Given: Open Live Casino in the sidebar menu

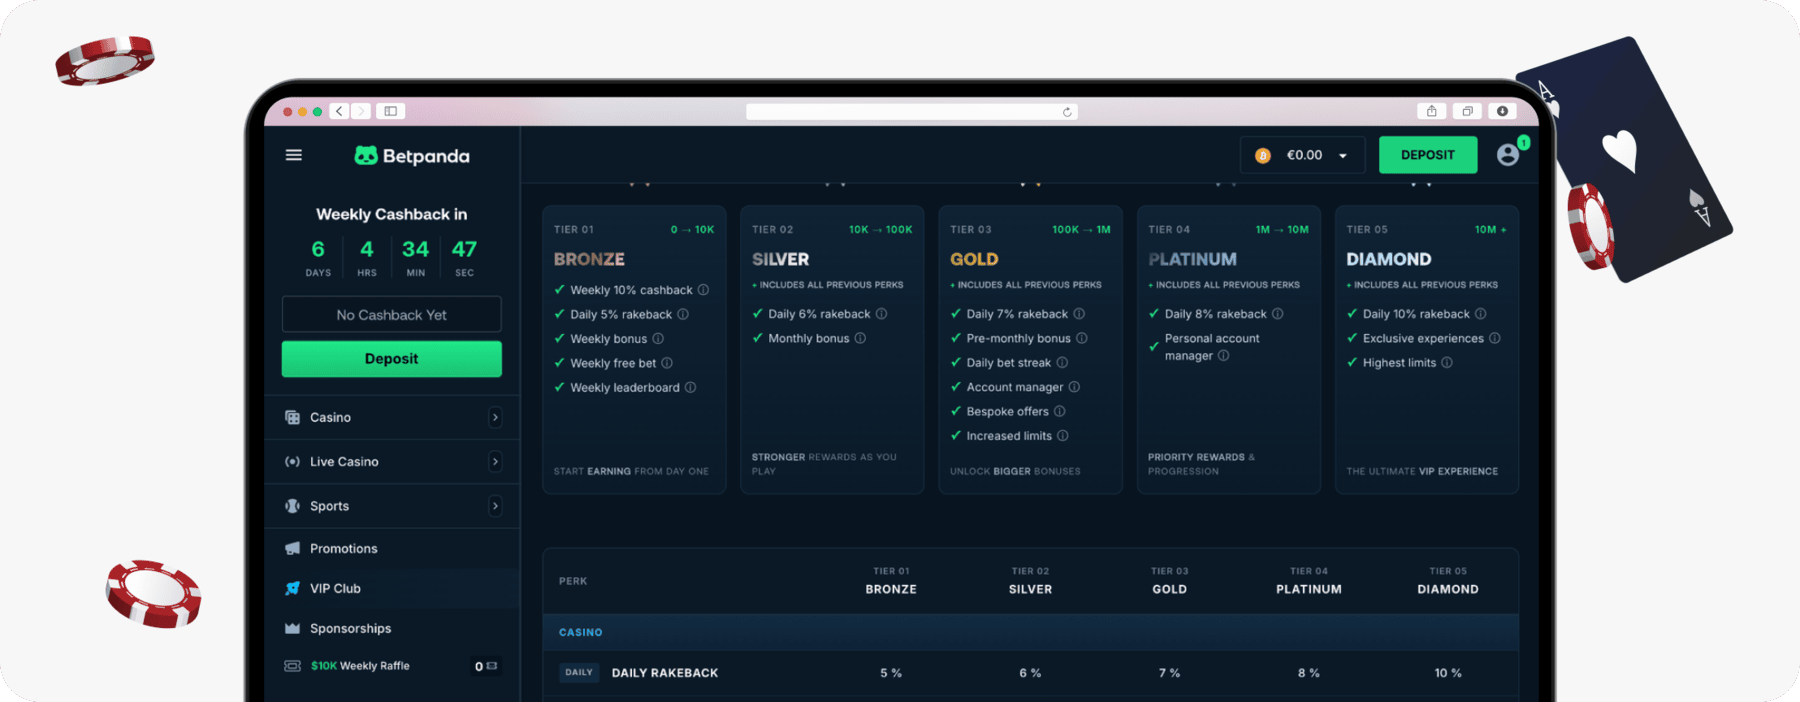Looking at the screenshot, I should coord(344,462).
